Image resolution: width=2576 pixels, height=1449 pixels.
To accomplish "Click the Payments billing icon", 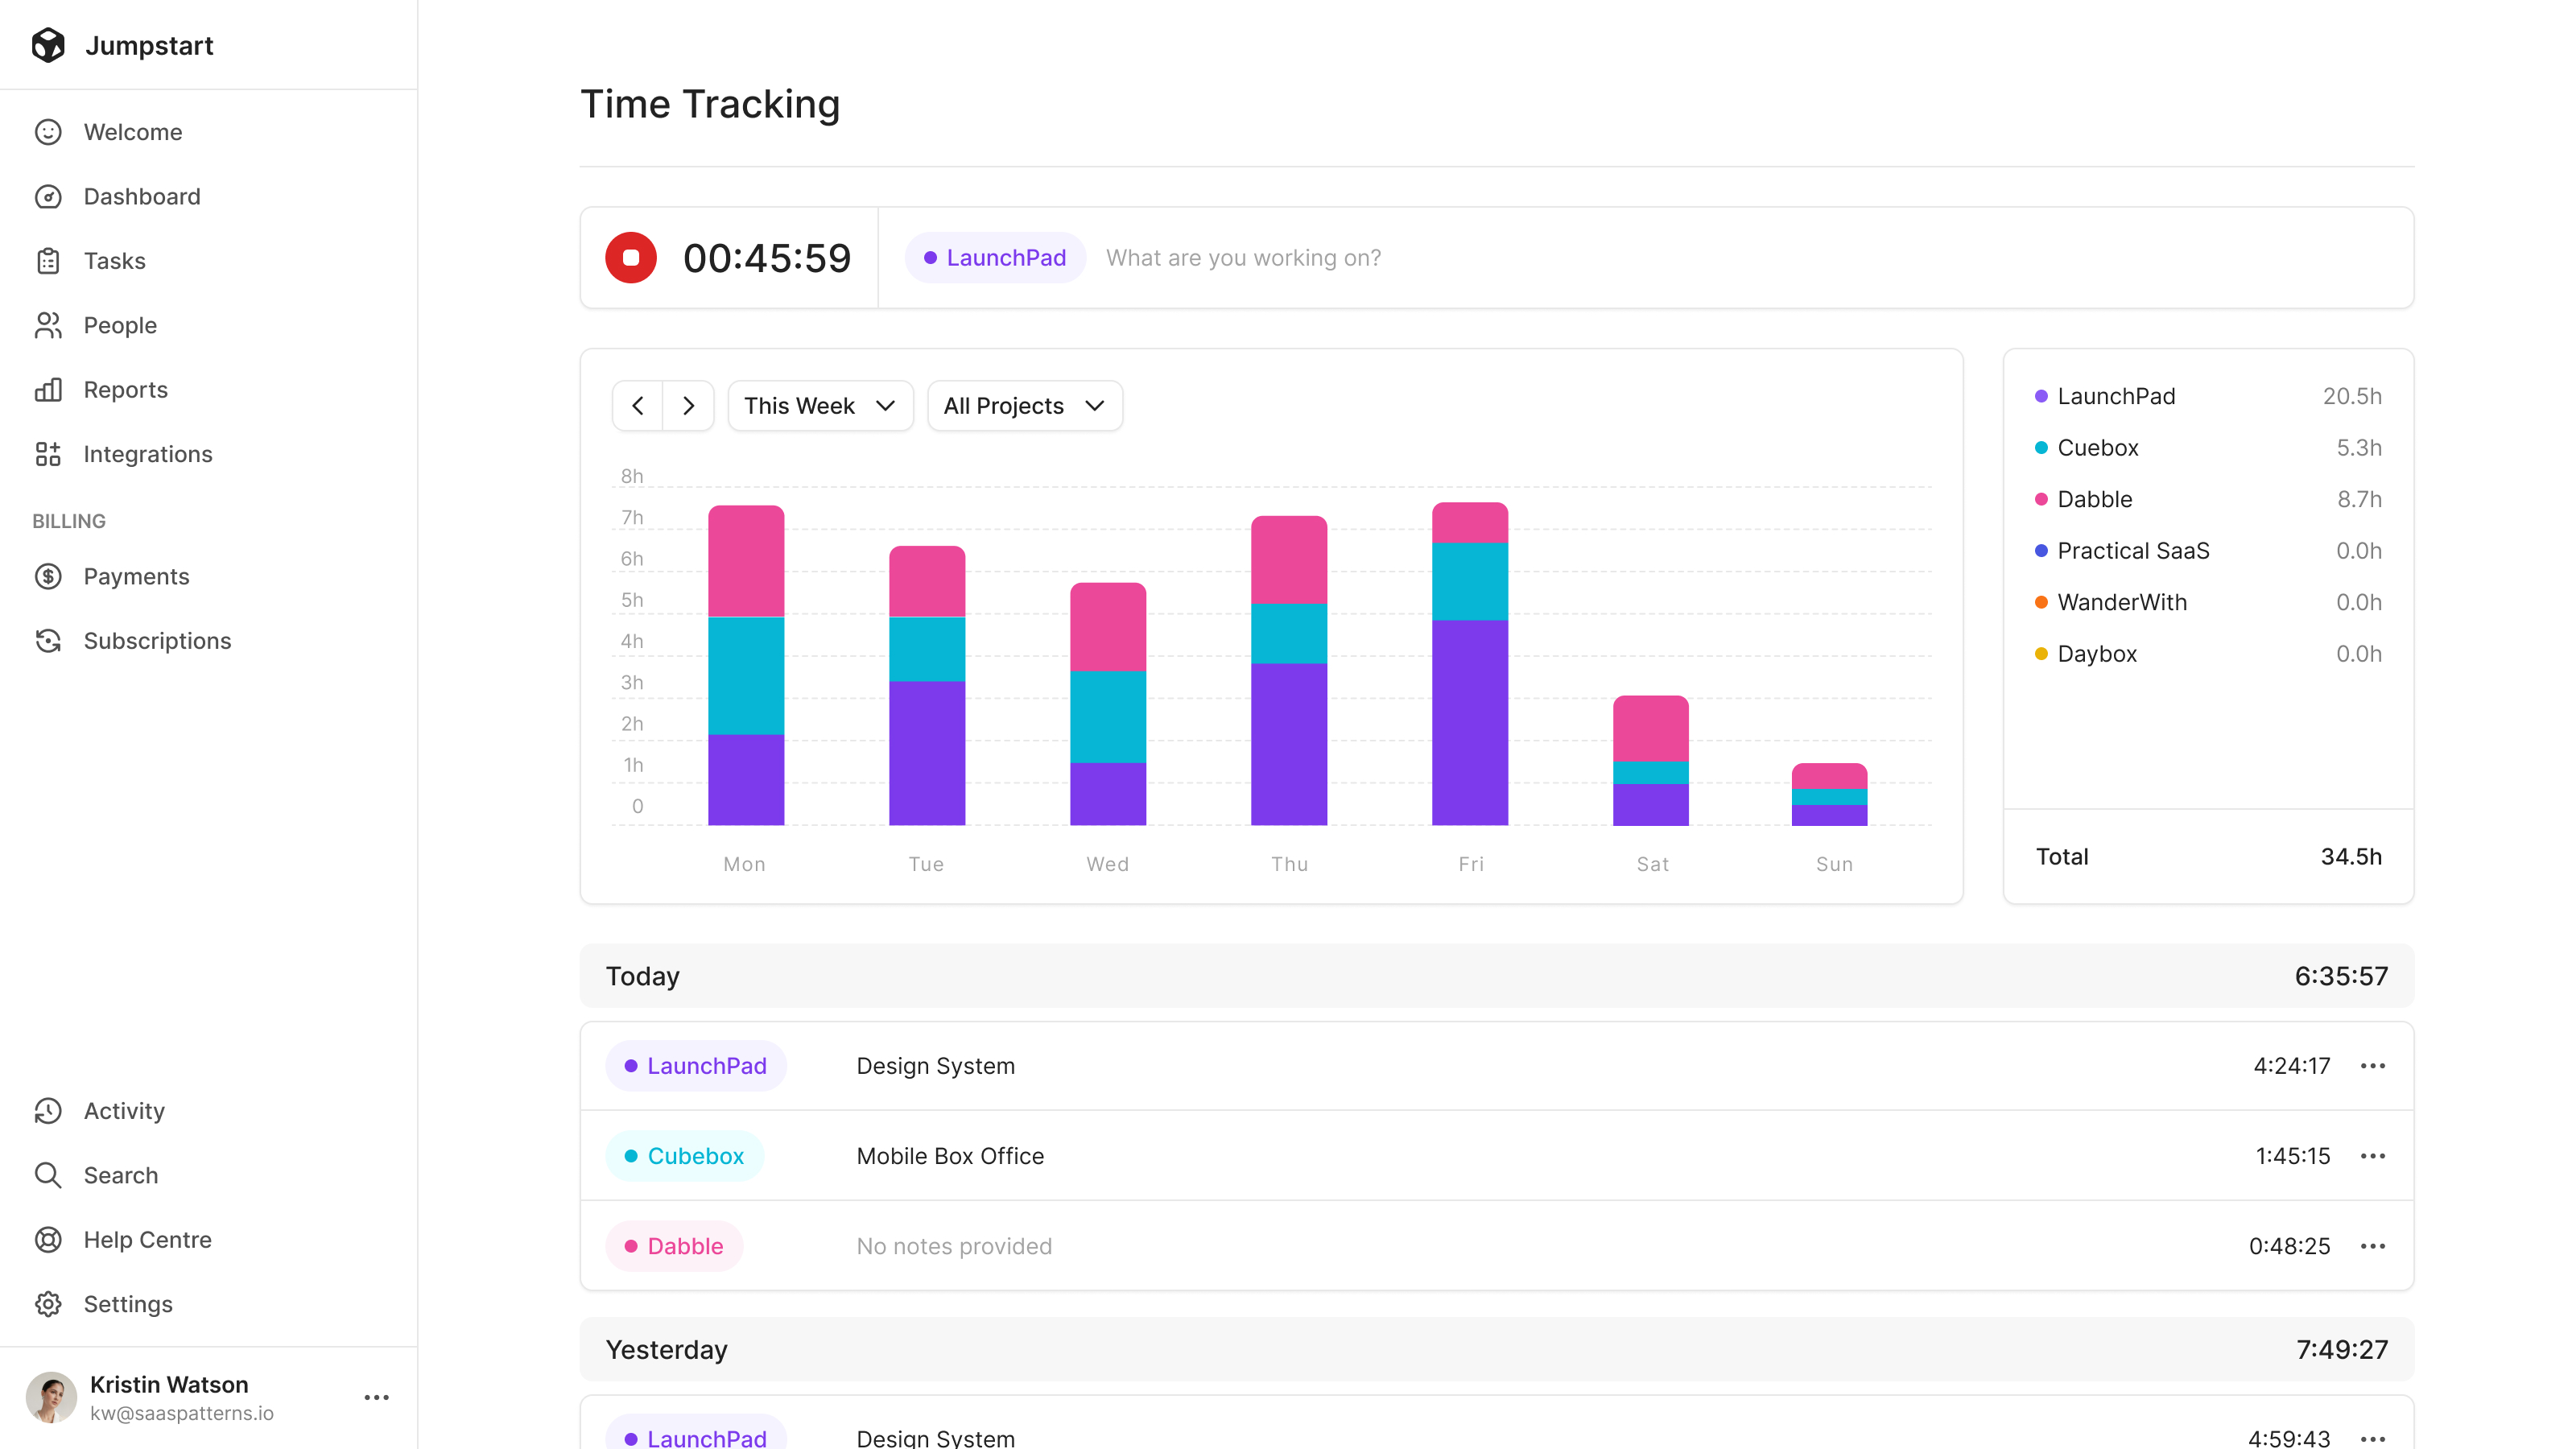I will (x=47, y=575).
